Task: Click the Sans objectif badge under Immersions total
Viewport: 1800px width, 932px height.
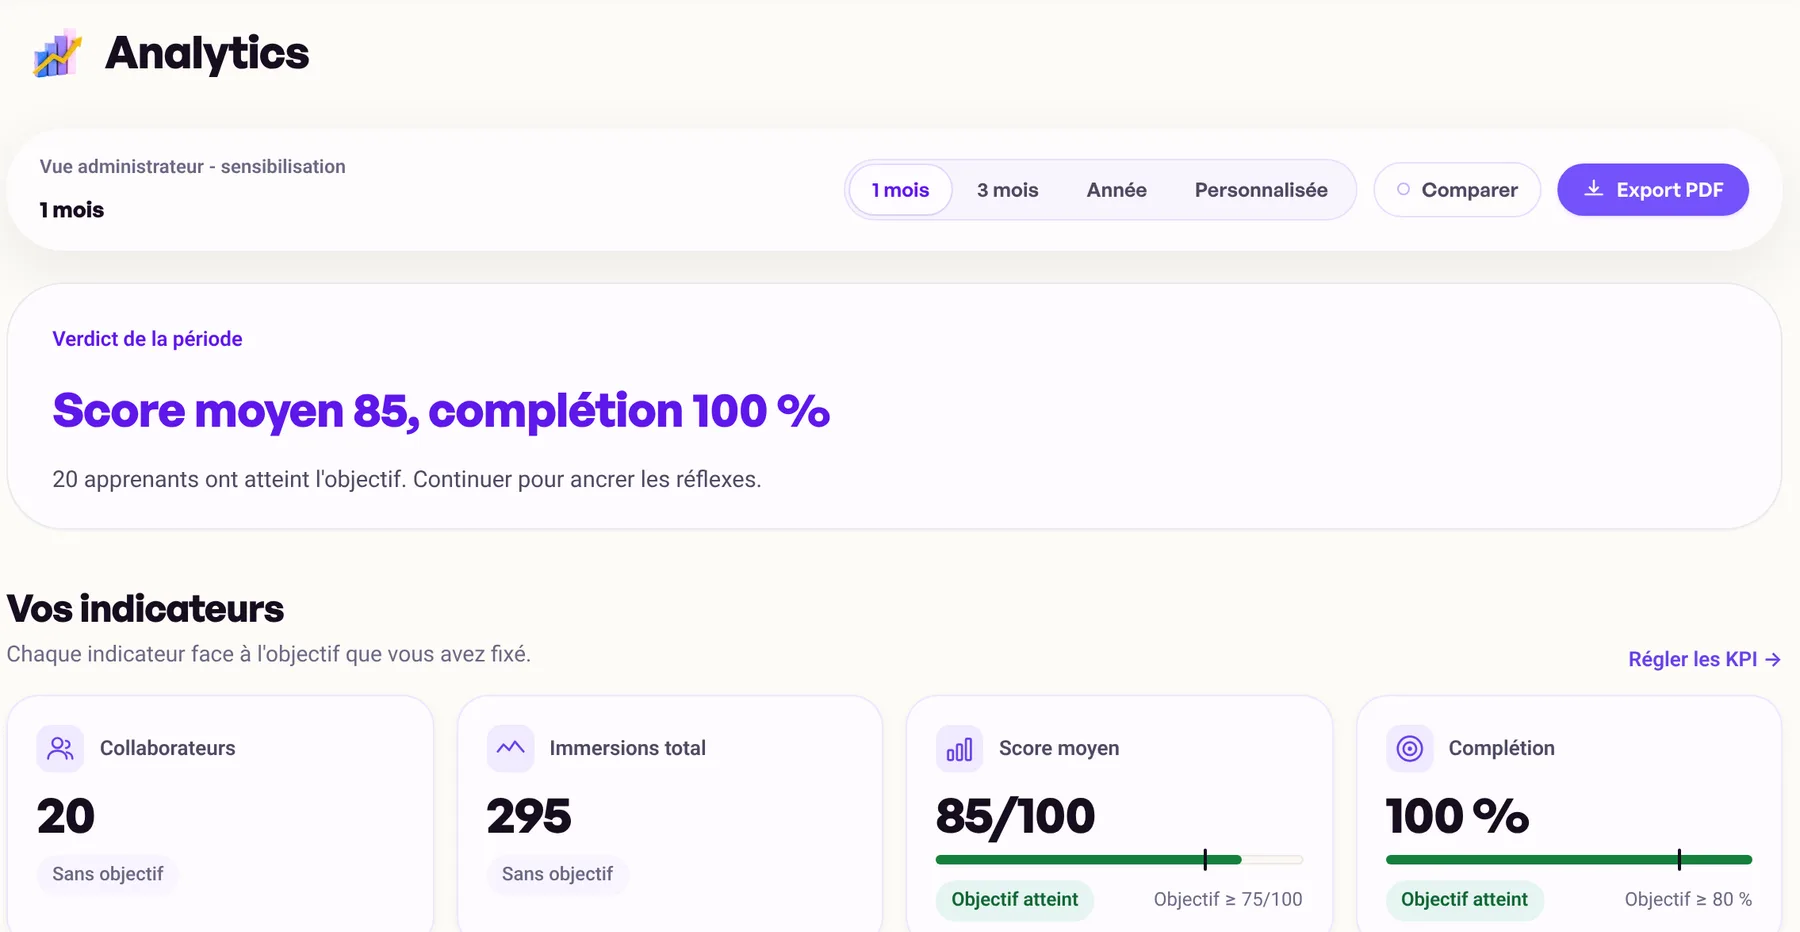Action: pos(557,874)
